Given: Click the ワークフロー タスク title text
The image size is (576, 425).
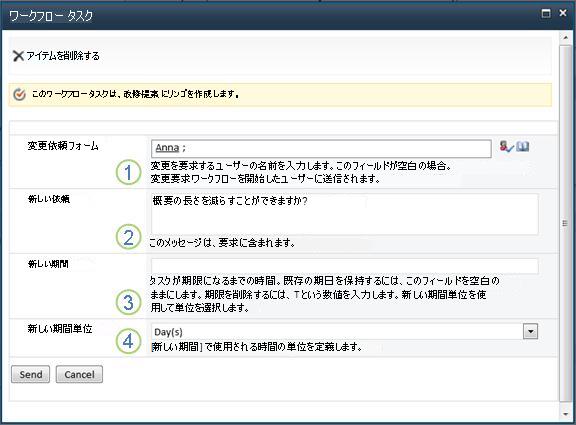Looking at the screenshot, I should click(51, 16).
